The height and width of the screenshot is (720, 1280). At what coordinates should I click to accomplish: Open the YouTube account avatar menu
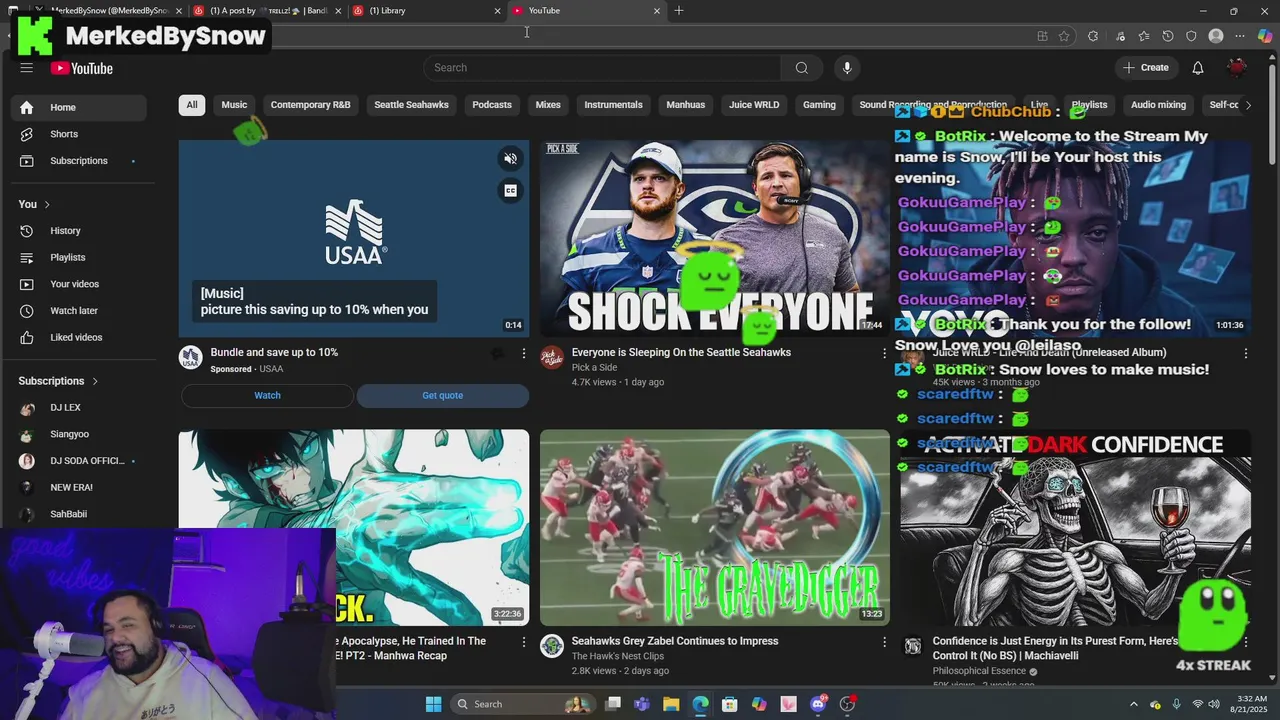[x=1237, y=68]
